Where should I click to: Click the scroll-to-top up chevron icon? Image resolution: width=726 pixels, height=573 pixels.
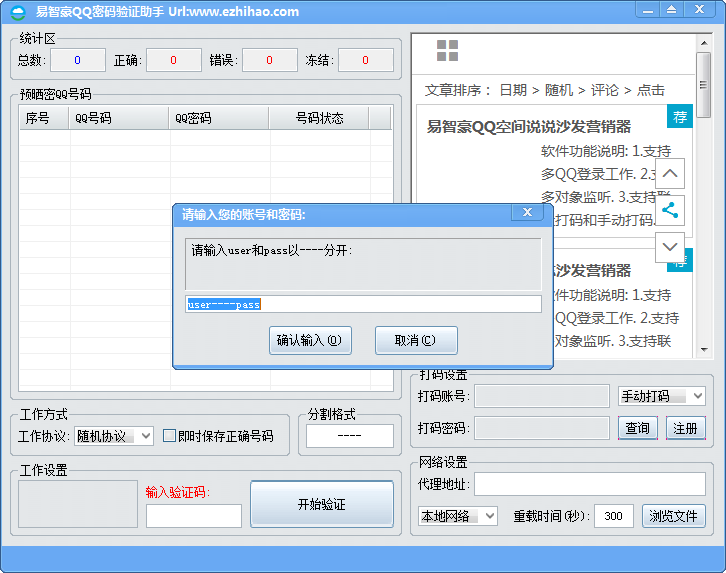670,174
